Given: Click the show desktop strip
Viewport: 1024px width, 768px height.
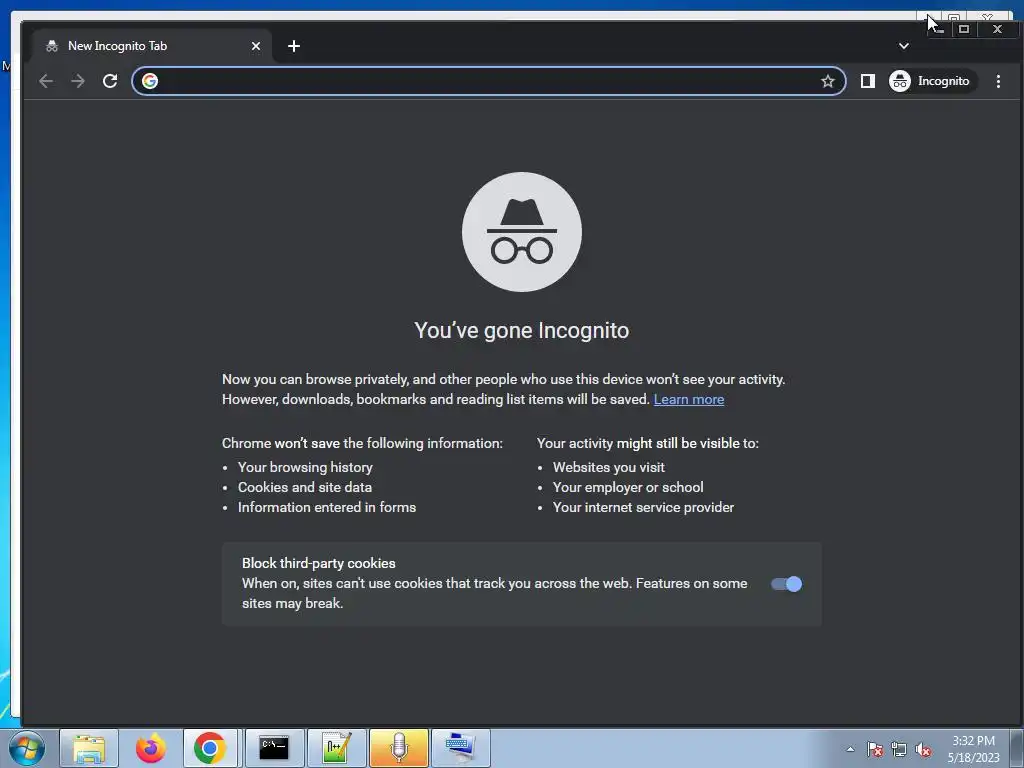Looking at the screenshot, I should pos(1017,748).
